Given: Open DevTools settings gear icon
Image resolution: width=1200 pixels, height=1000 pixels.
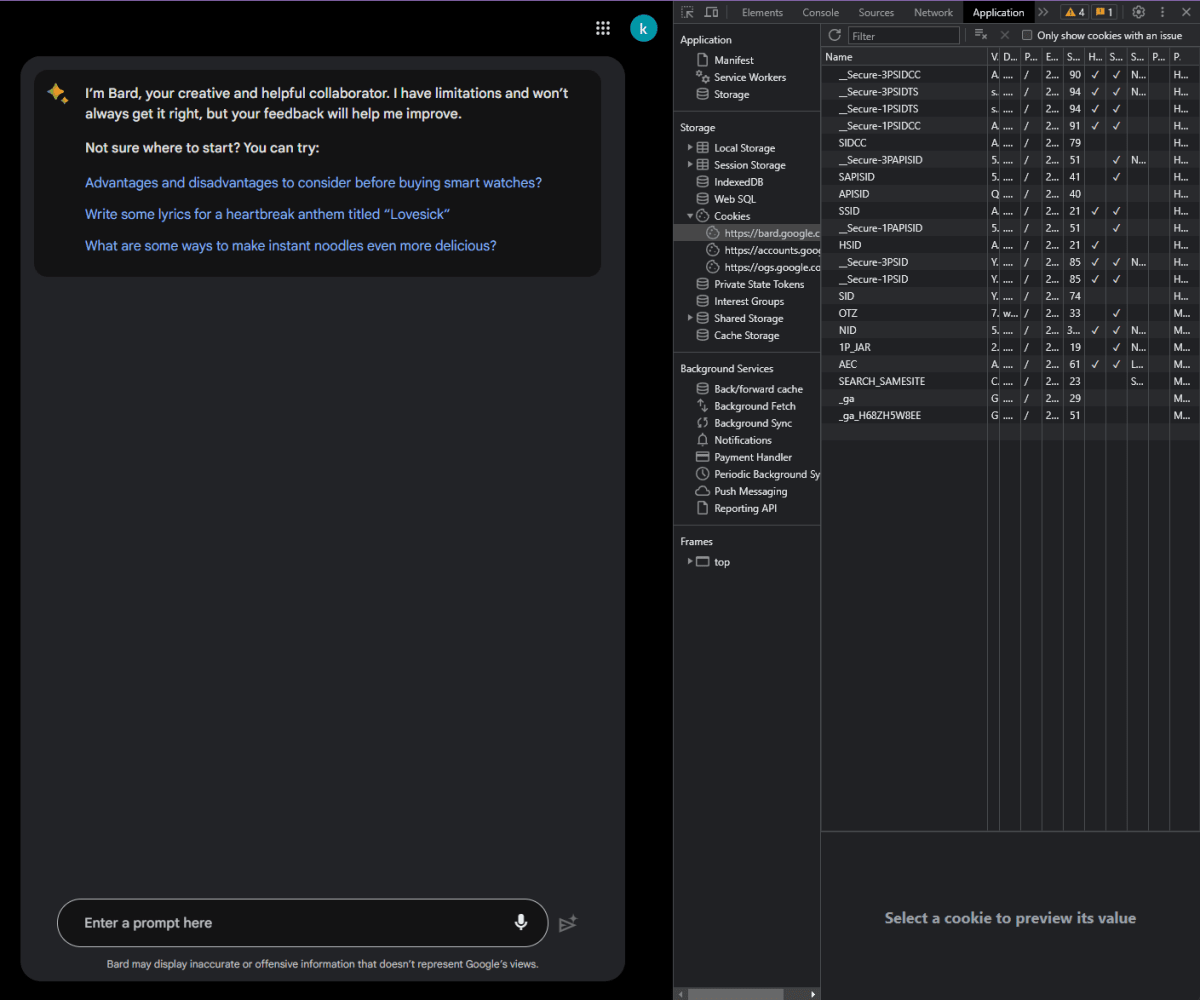Looking at the screenshot, I should coord(1138,12).
